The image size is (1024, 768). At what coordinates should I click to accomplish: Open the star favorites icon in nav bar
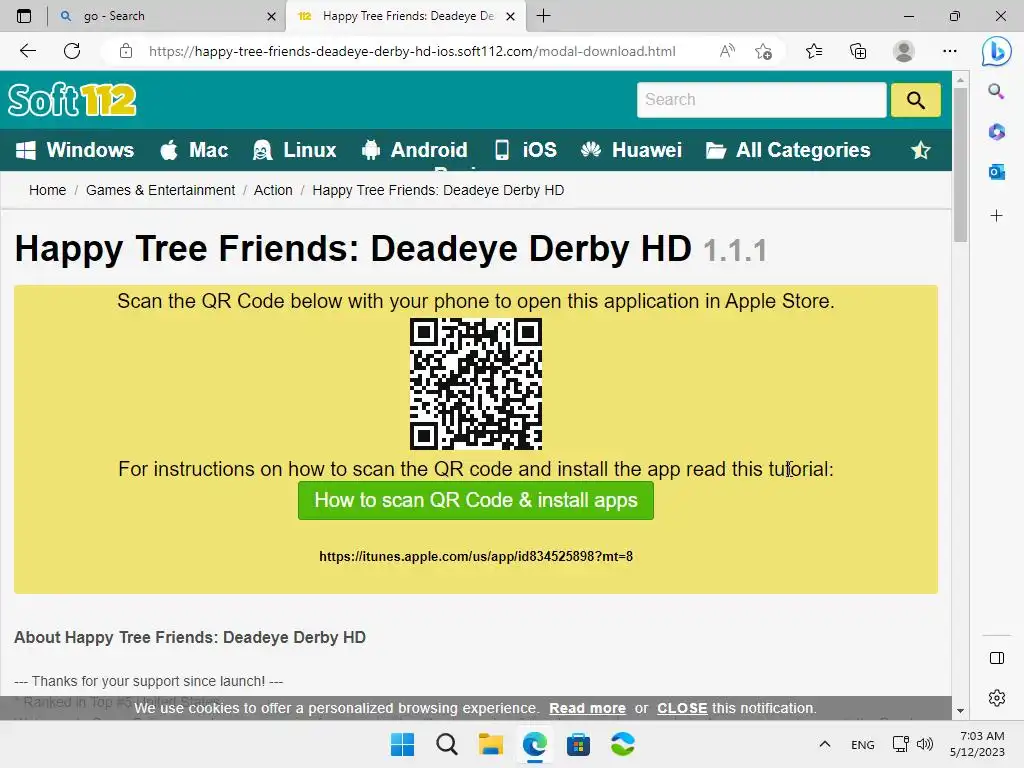pyautogui.click(x=921, y=150)
